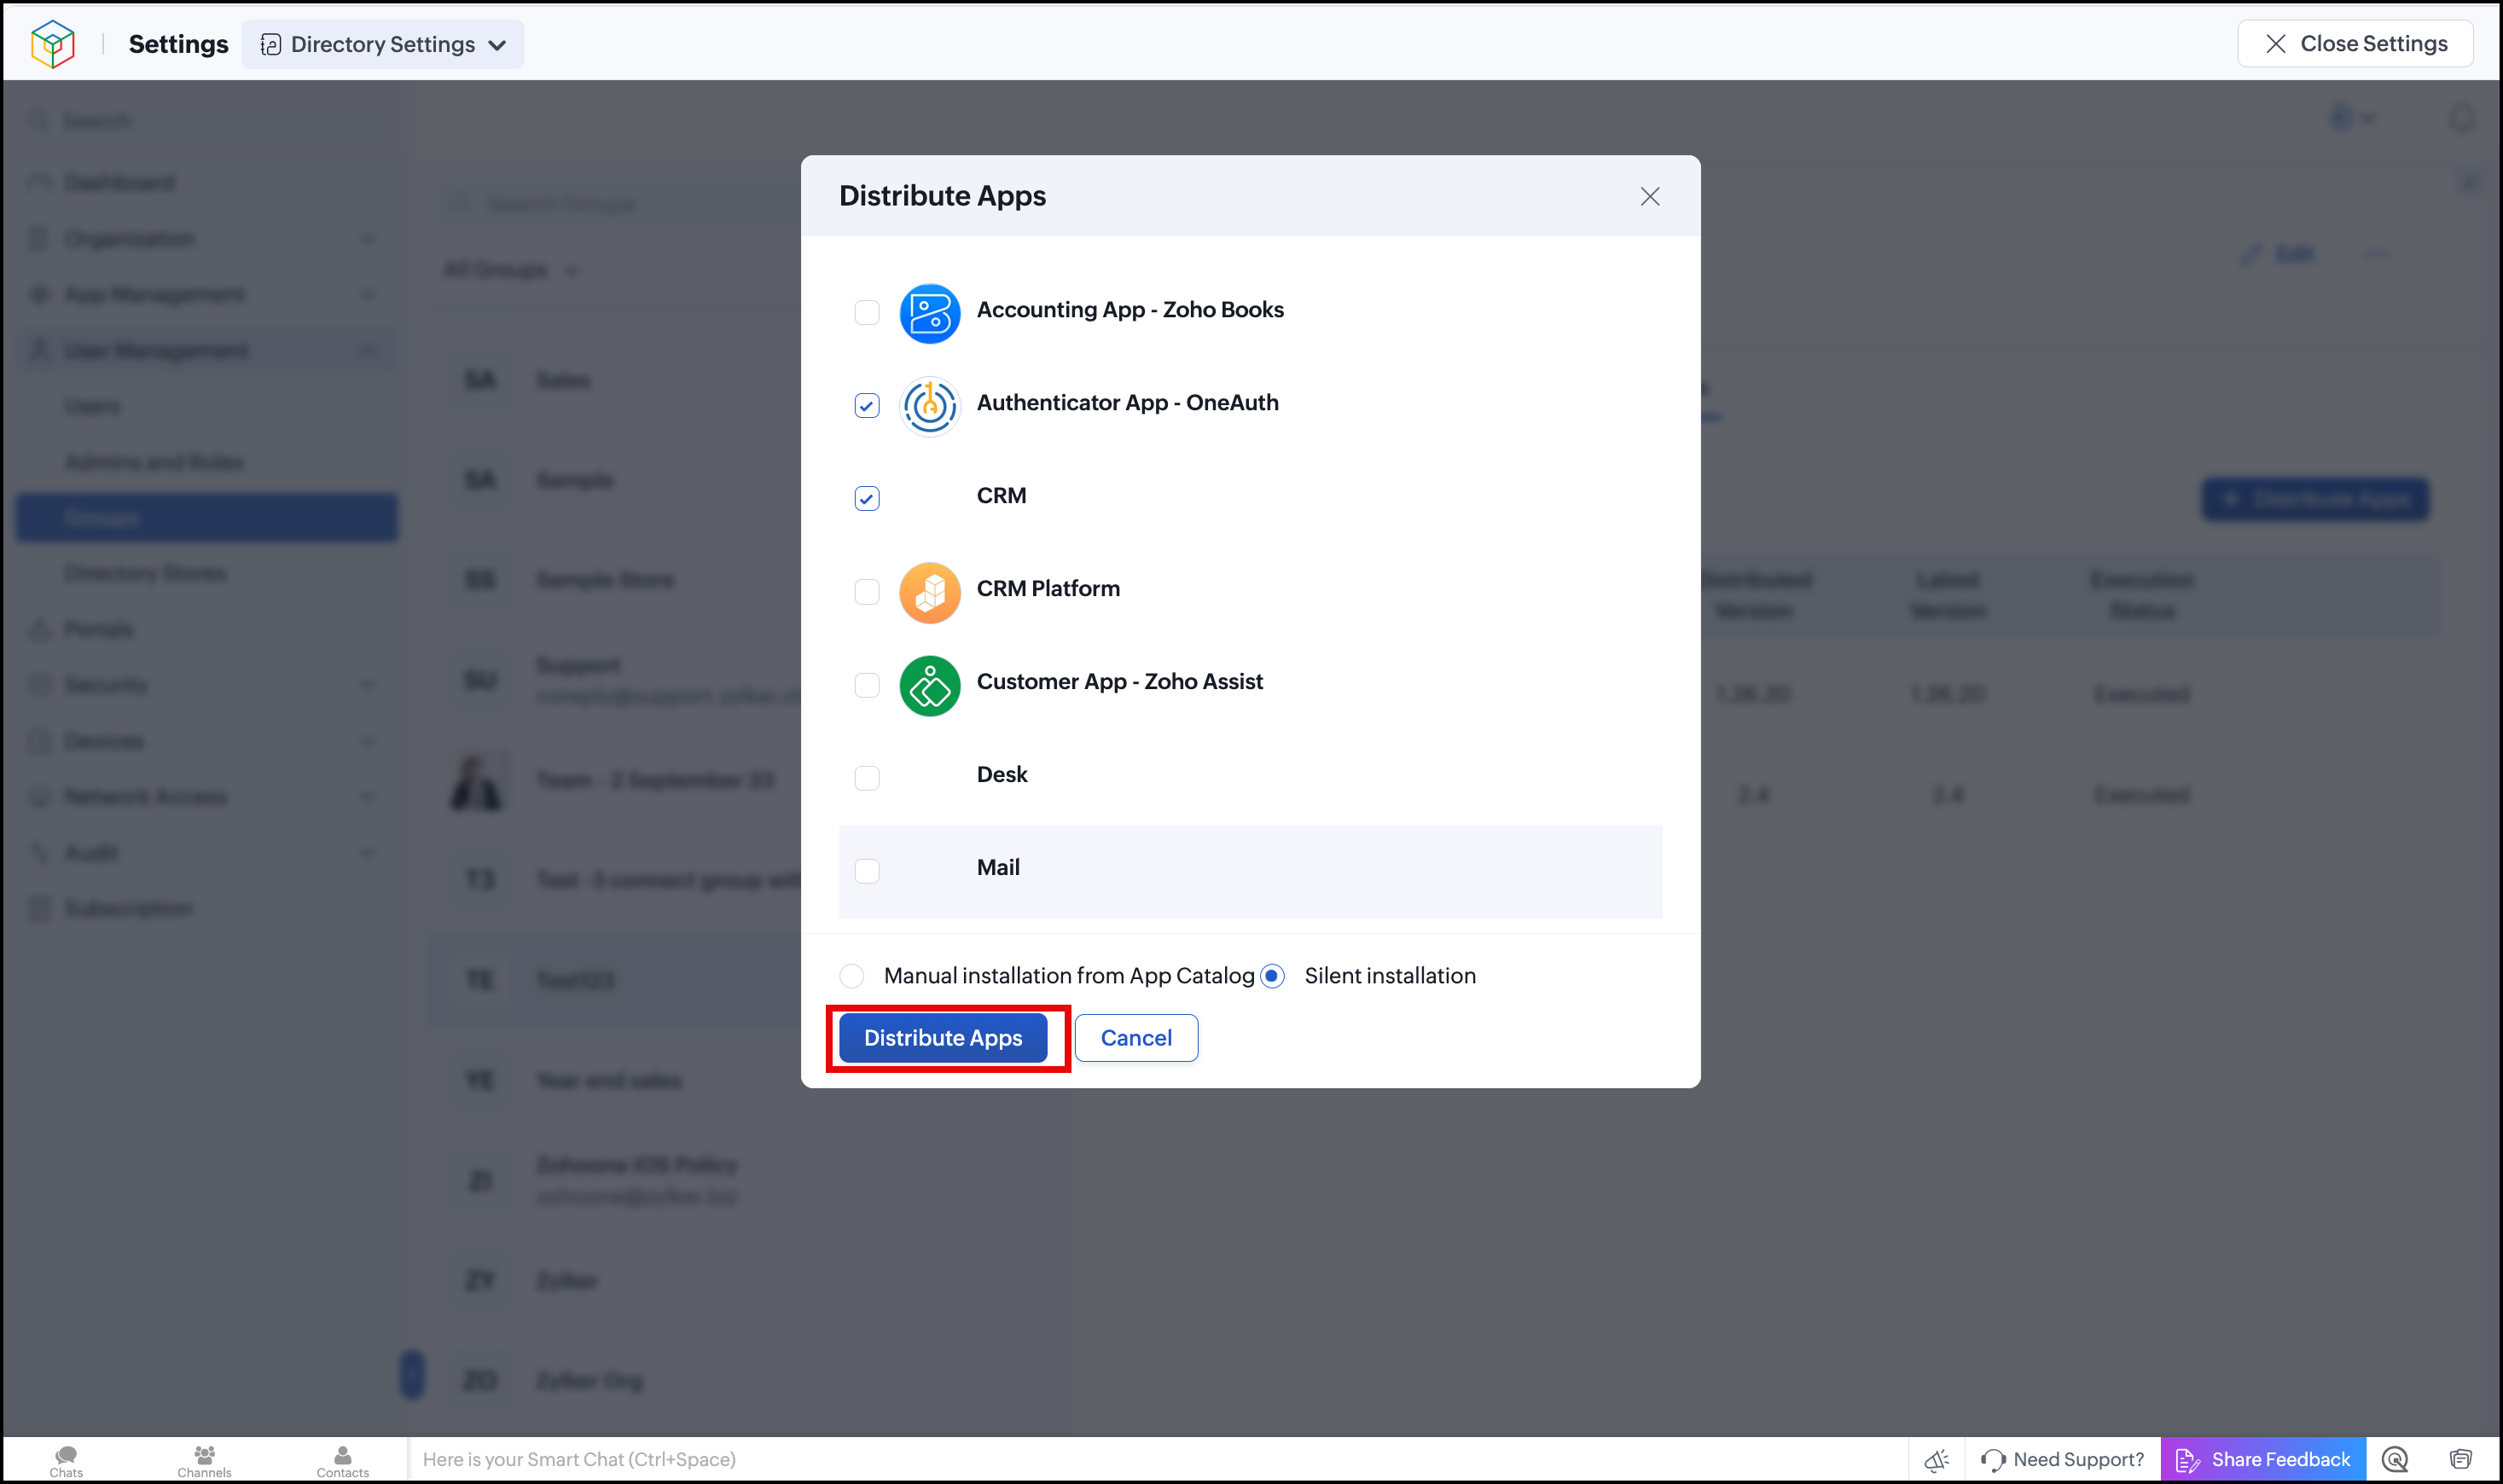This screenshot has width=2503, height=1484.
Task: Click the Desk app label
Action: (1002, 775)
